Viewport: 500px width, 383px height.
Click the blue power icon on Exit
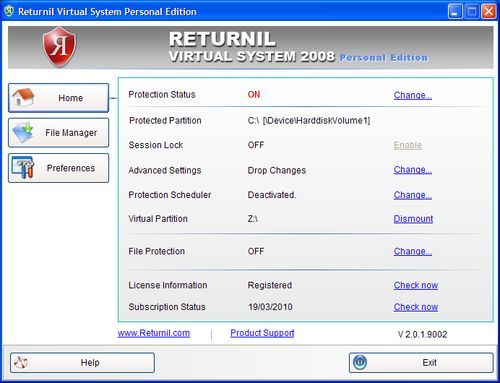[360, 362]
